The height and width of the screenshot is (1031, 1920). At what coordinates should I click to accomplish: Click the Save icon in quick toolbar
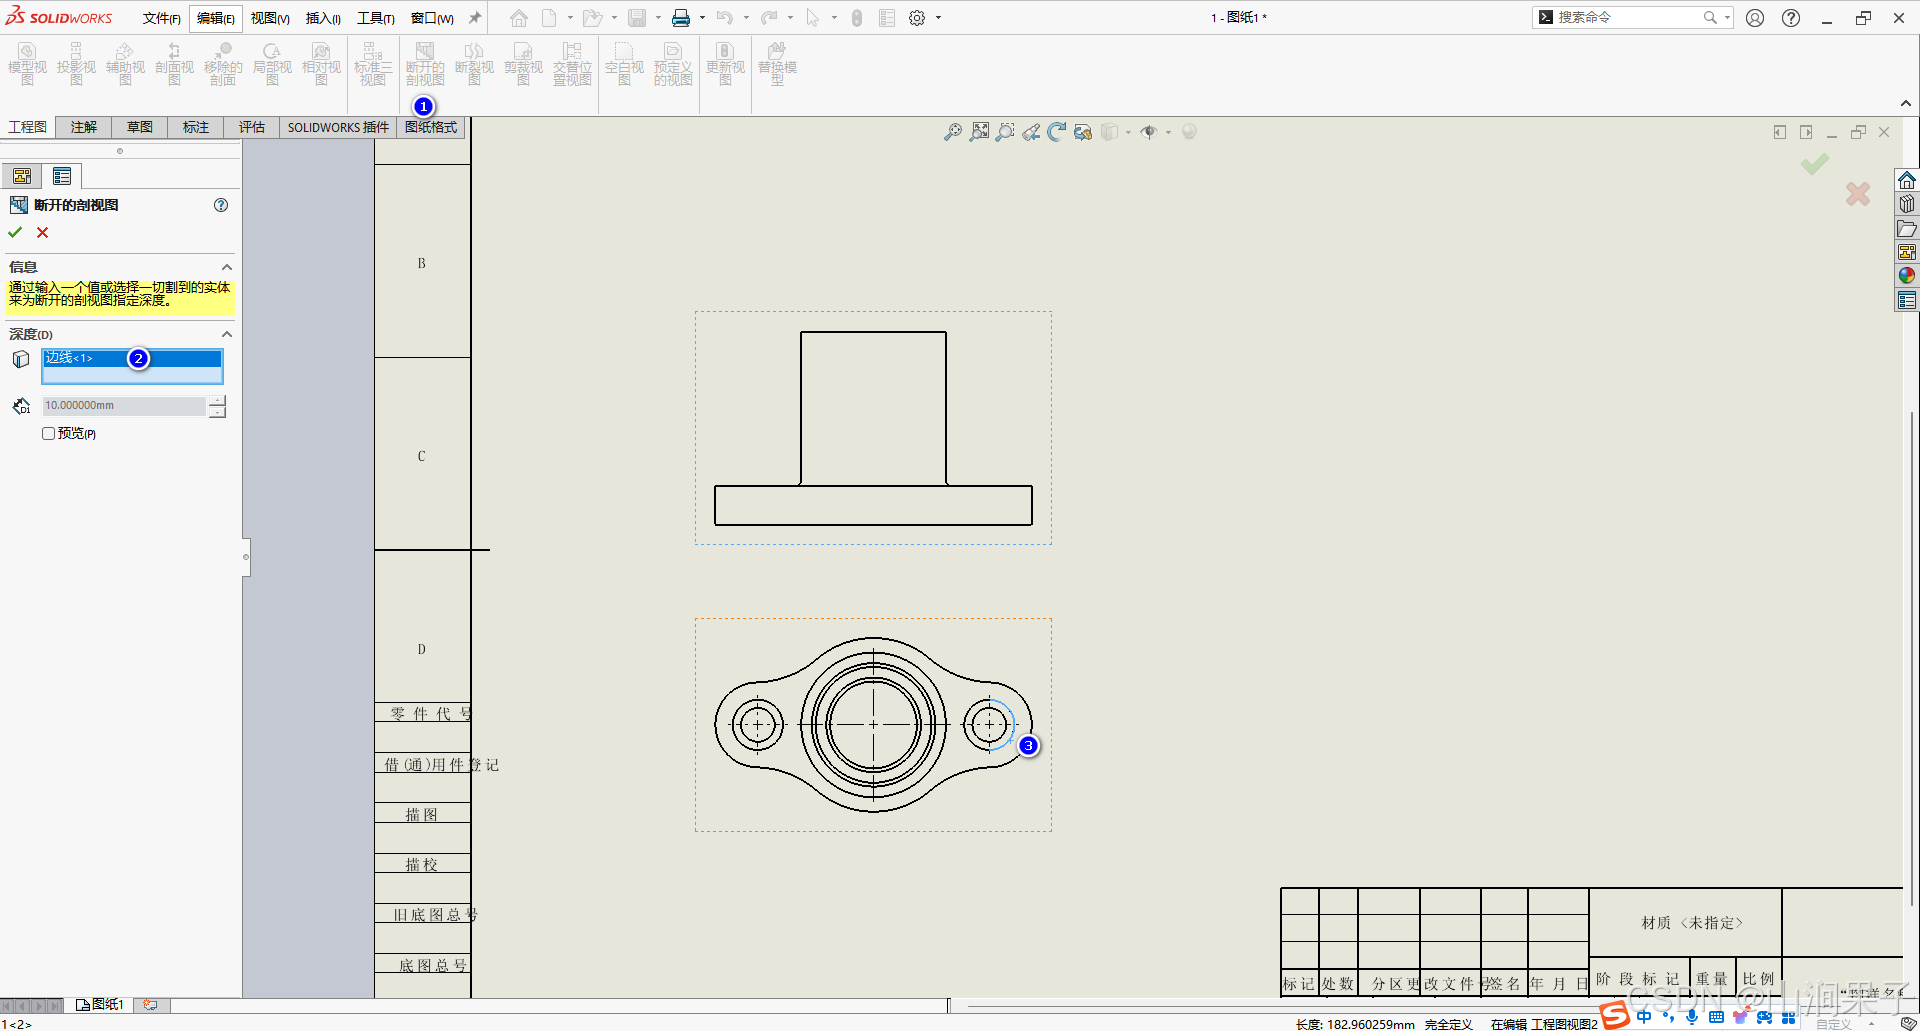(637, 18)
